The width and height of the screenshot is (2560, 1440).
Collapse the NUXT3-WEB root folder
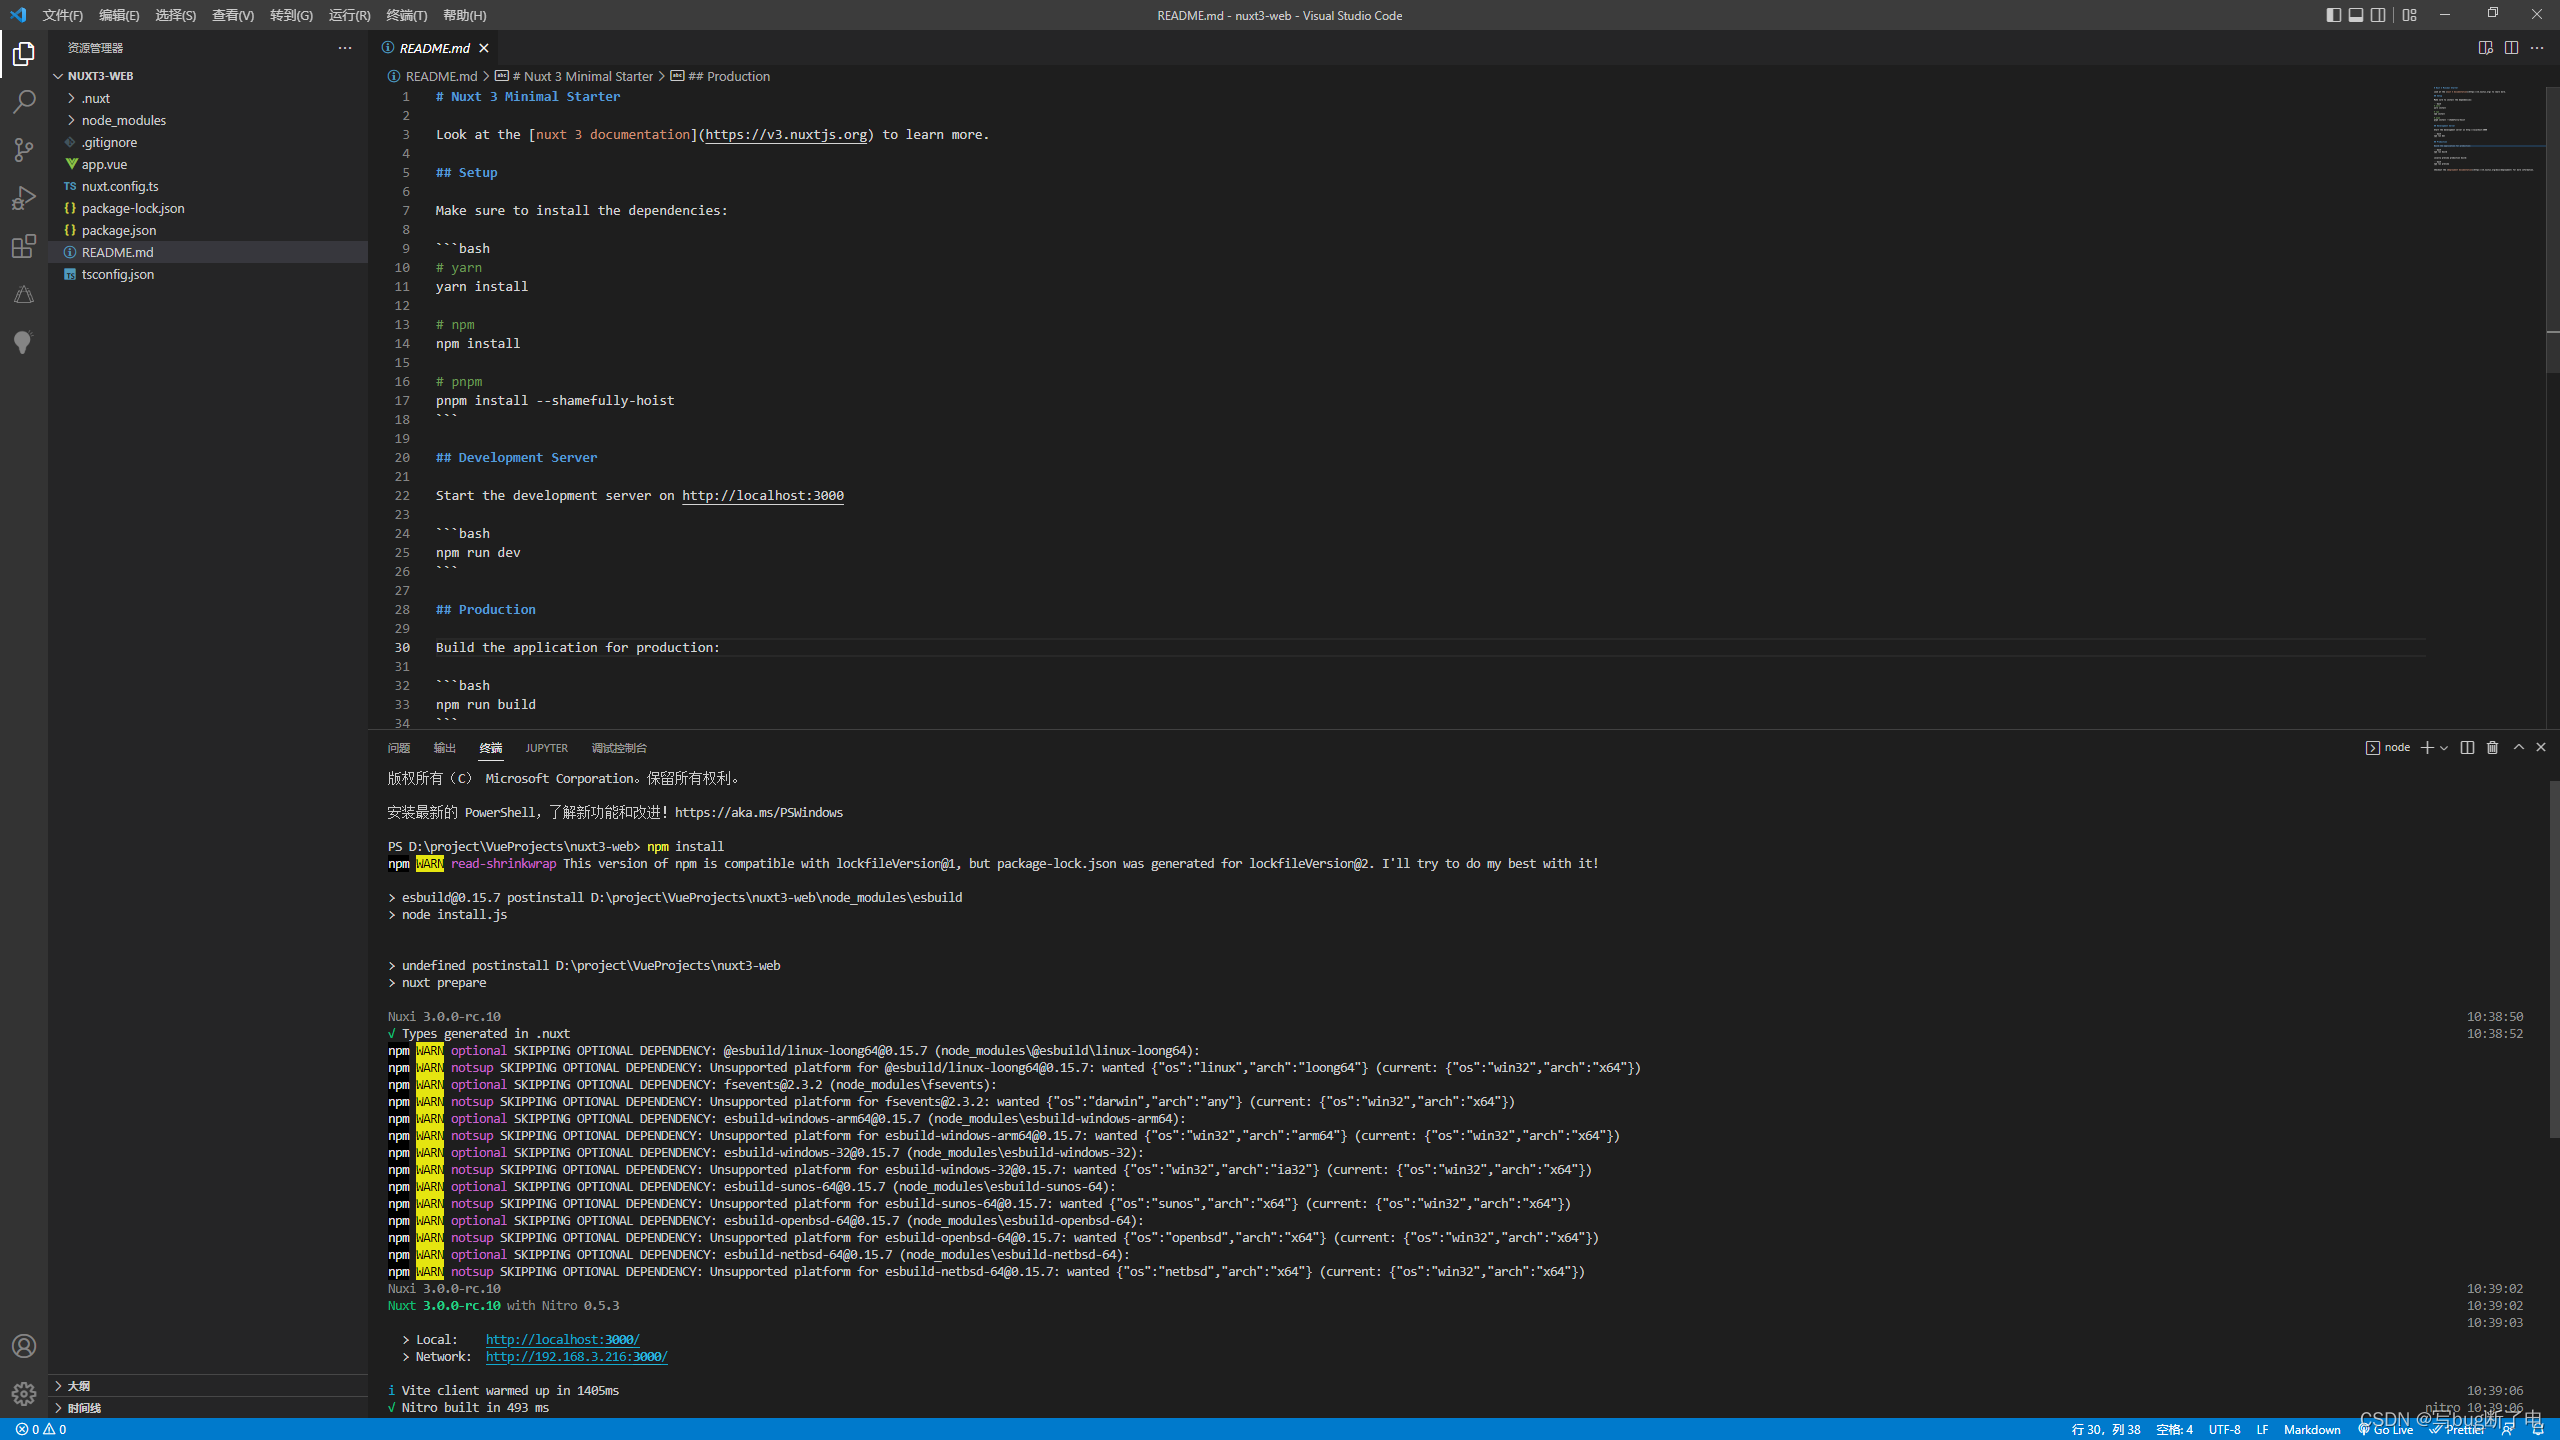coord(208,76)
